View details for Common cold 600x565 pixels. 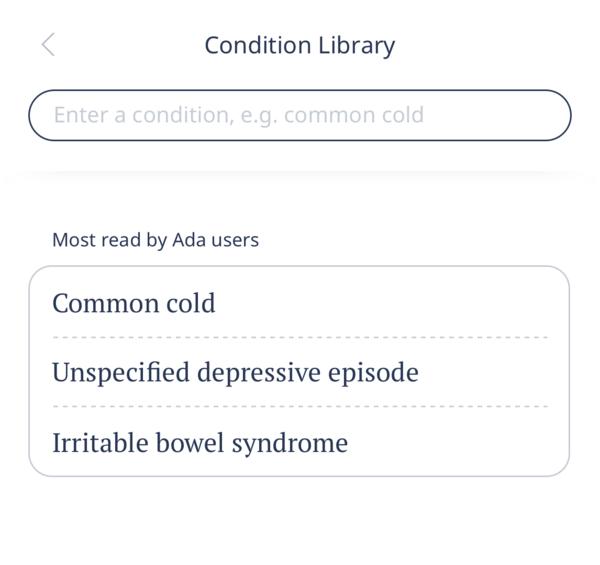134,303
